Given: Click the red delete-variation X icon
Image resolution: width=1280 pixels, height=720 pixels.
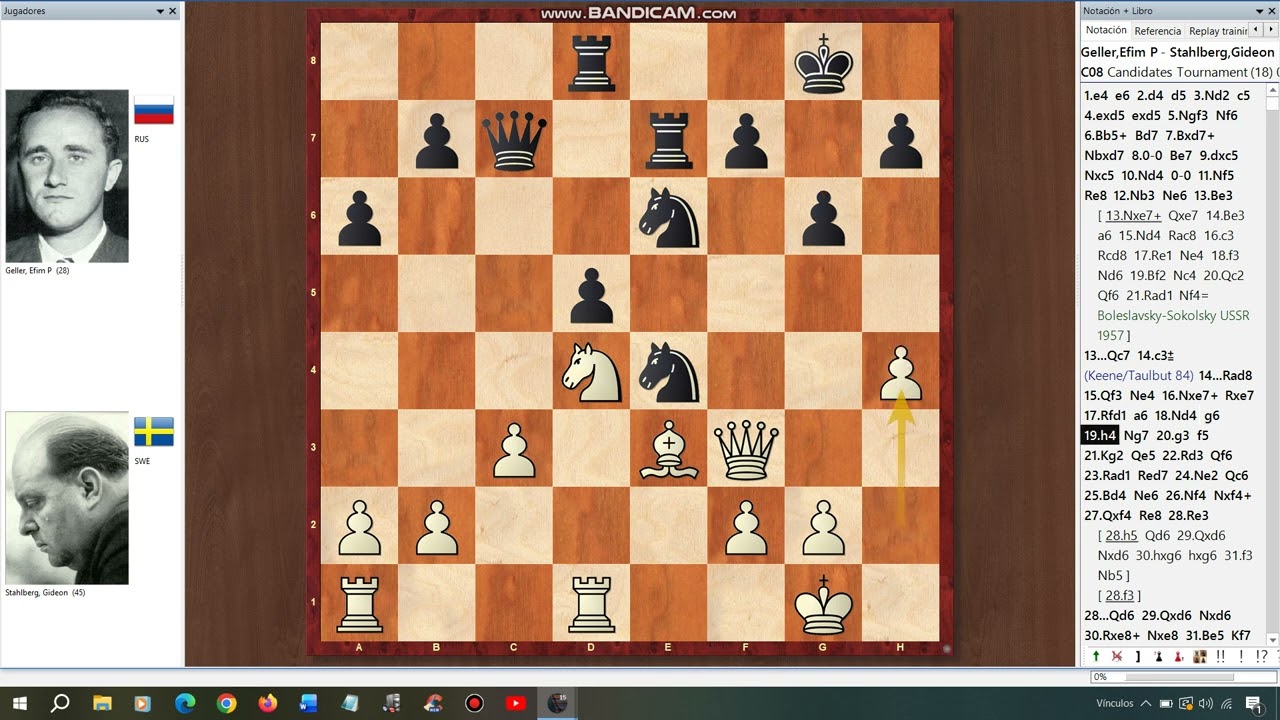Looking at the screenshot, I should pos(1117,657).
